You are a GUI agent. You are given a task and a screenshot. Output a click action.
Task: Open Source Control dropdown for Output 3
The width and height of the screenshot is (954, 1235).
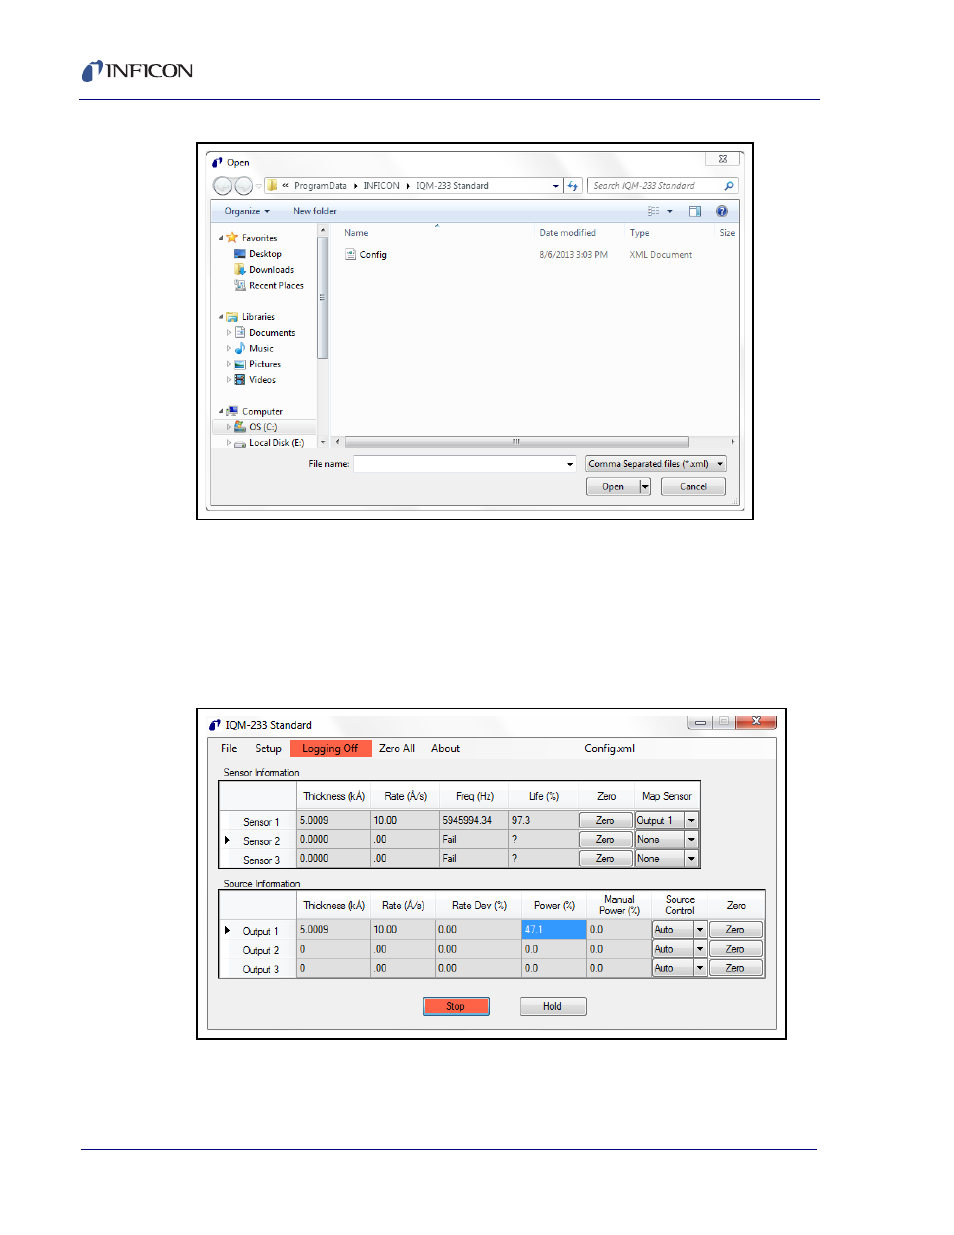click(700, 968)
